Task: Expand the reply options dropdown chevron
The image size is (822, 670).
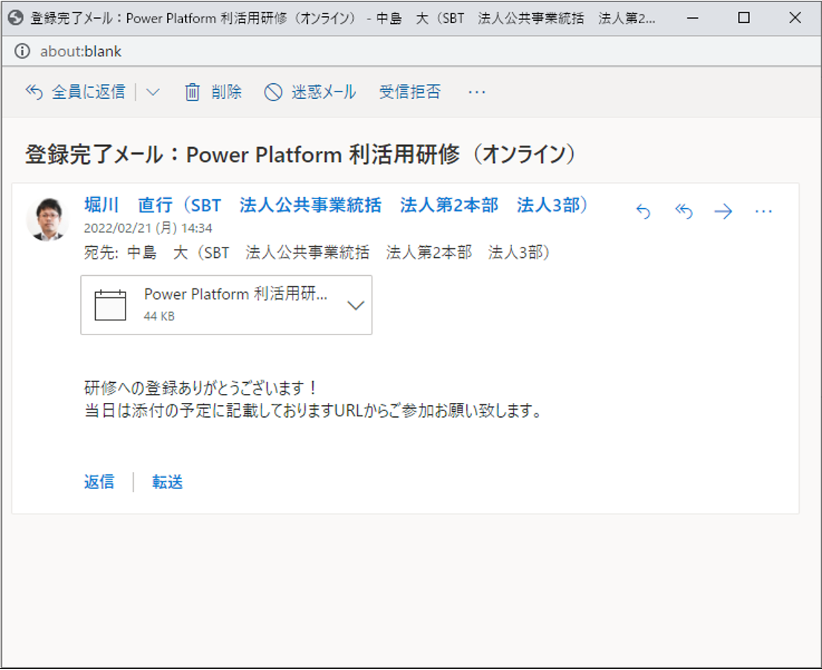Action: pyautogui.click(x=153, y=93)
